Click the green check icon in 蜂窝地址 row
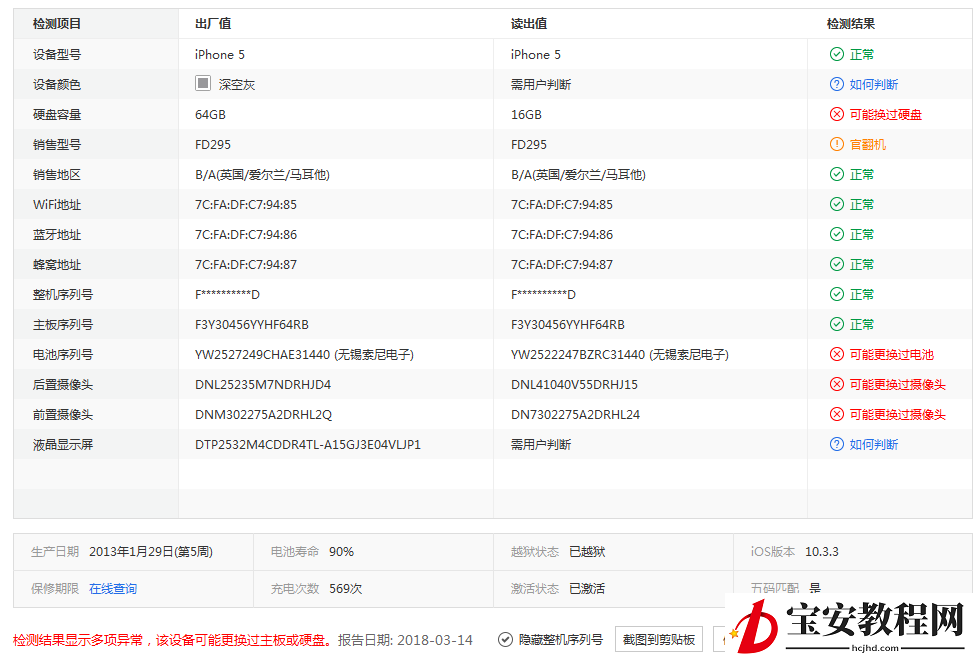This screenshot has width=975, height=660. pos(836,264)
